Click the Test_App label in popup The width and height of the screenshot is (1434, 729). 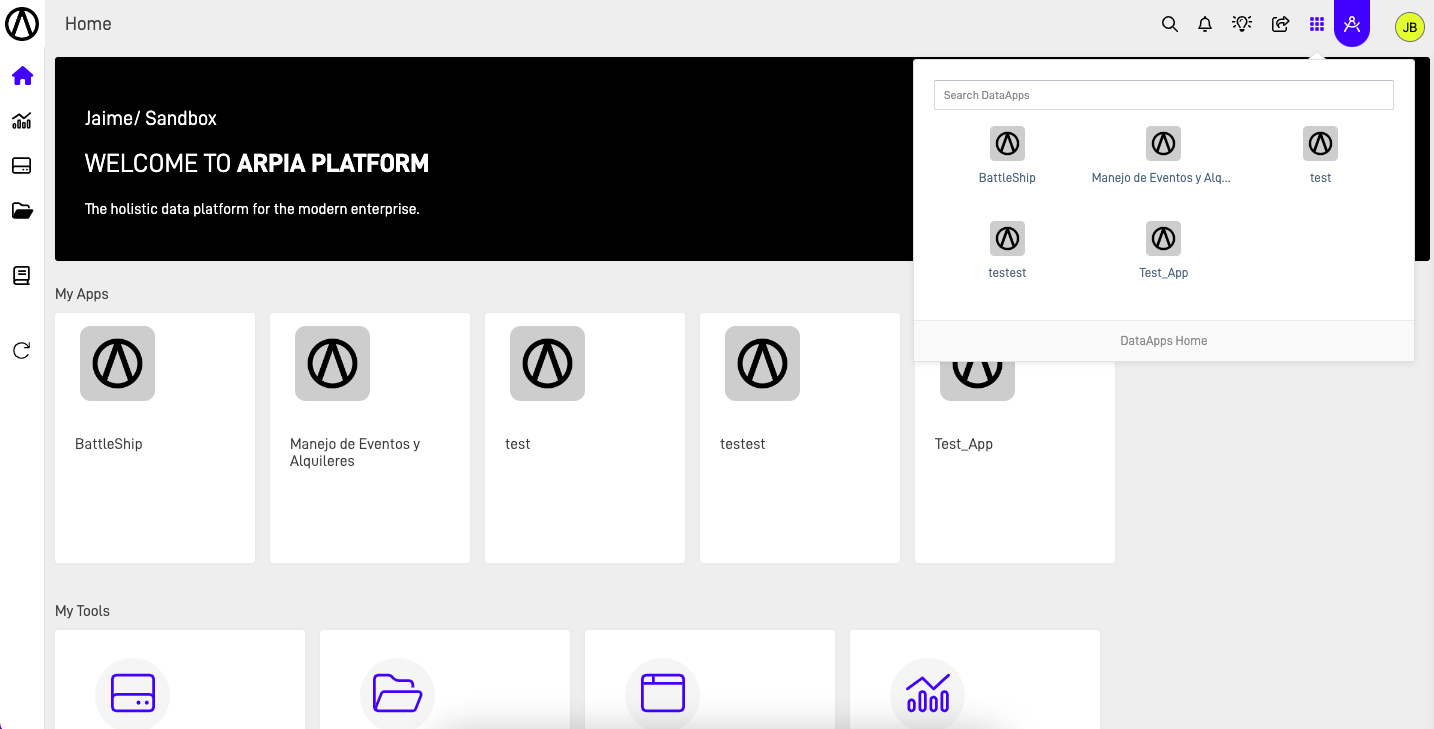[x=1164, y=273]
